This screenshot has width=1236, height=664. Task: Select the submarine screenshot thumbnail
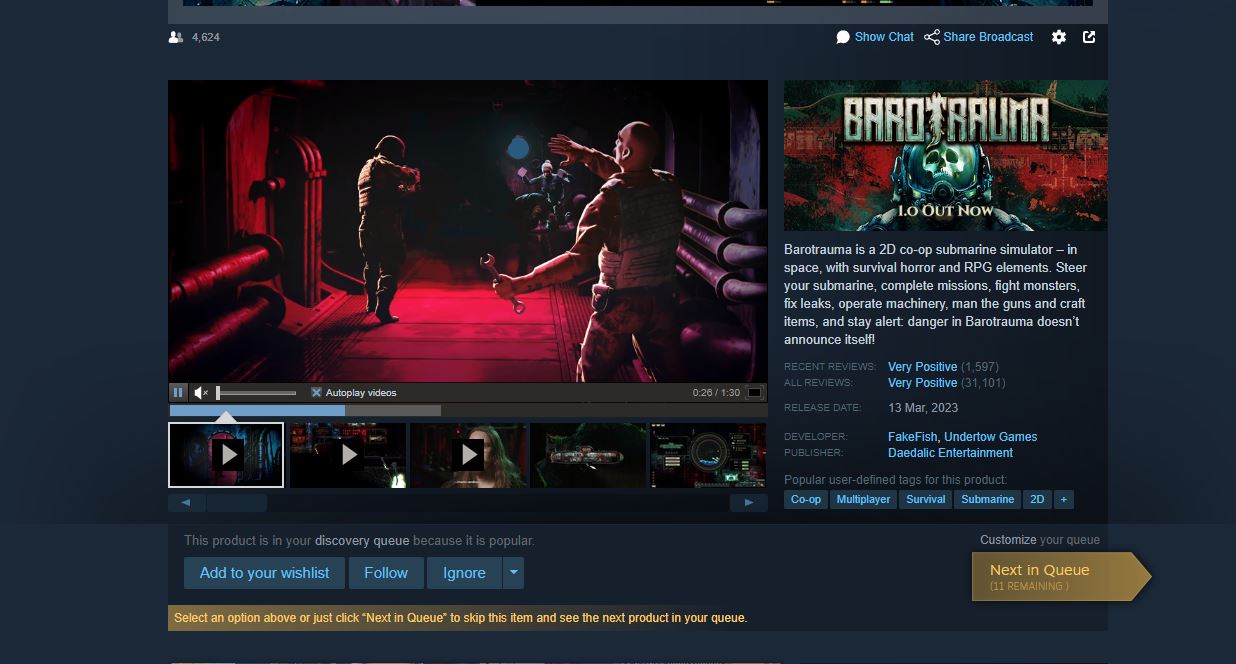click(588, 455)
